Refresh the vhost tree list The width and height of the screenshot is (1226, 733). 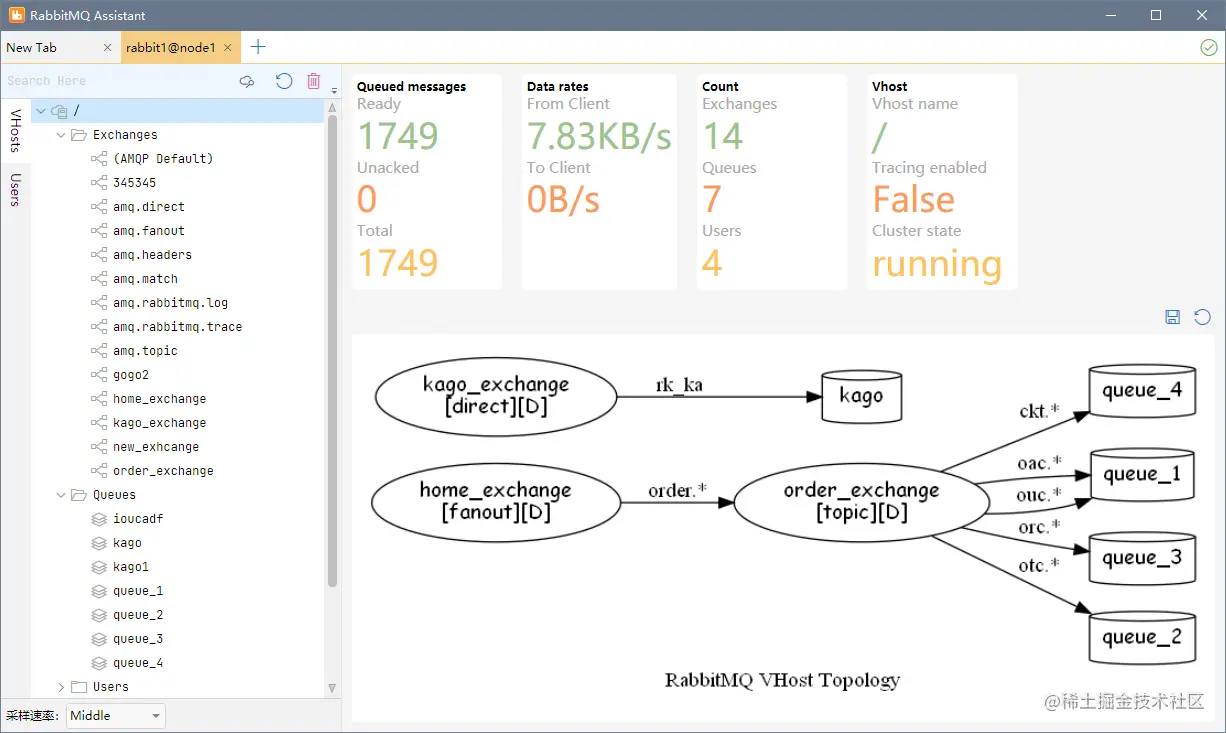pos(284,81)
